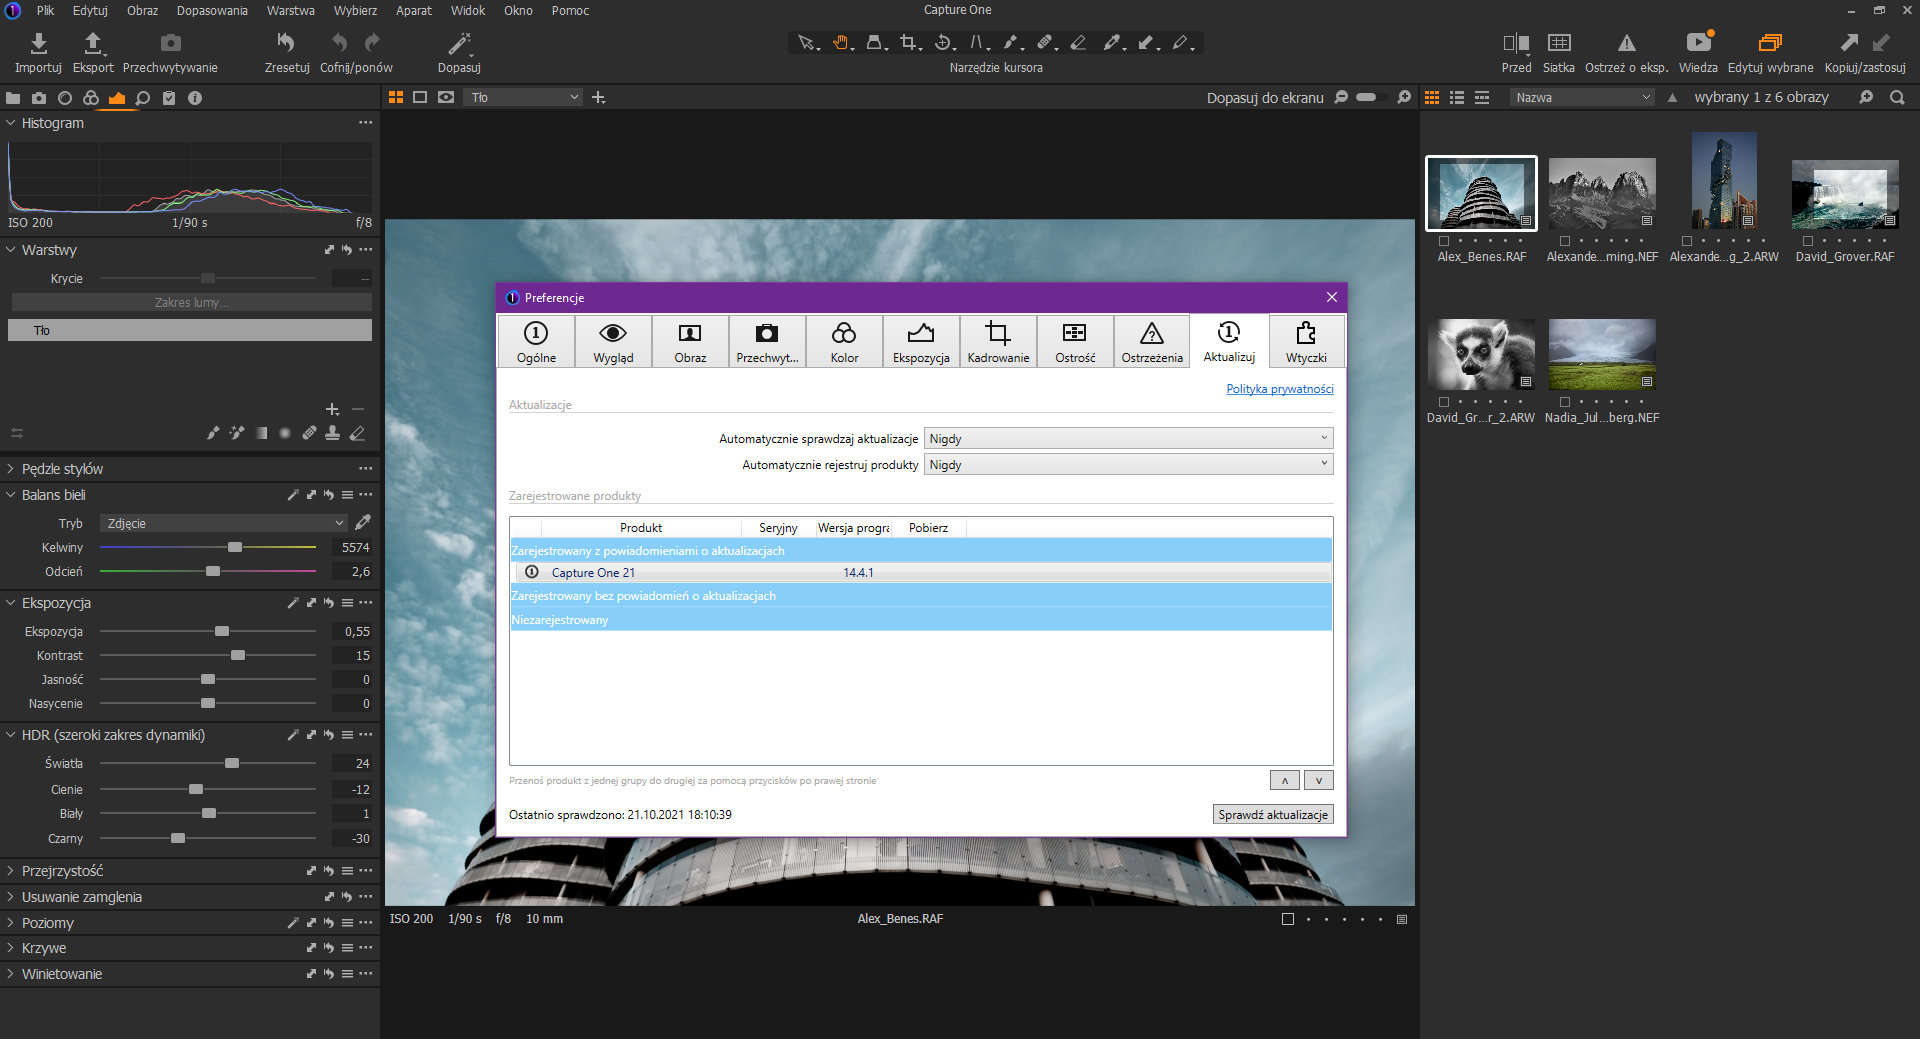This screenshot has height=1039, width=1920.
Task: Click the Importuj import icon
Action: 38,43
